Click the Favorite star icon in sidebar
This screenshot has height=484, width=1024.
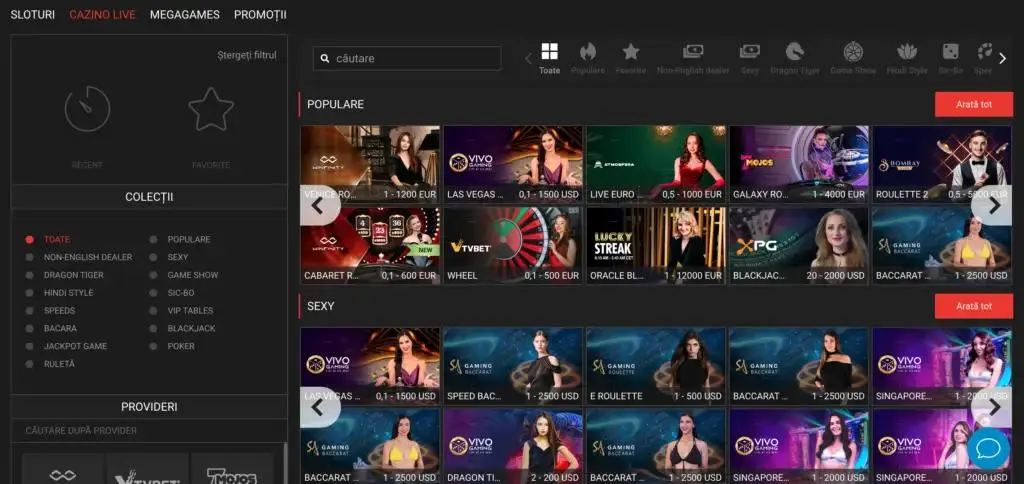[x=211, y=109]
